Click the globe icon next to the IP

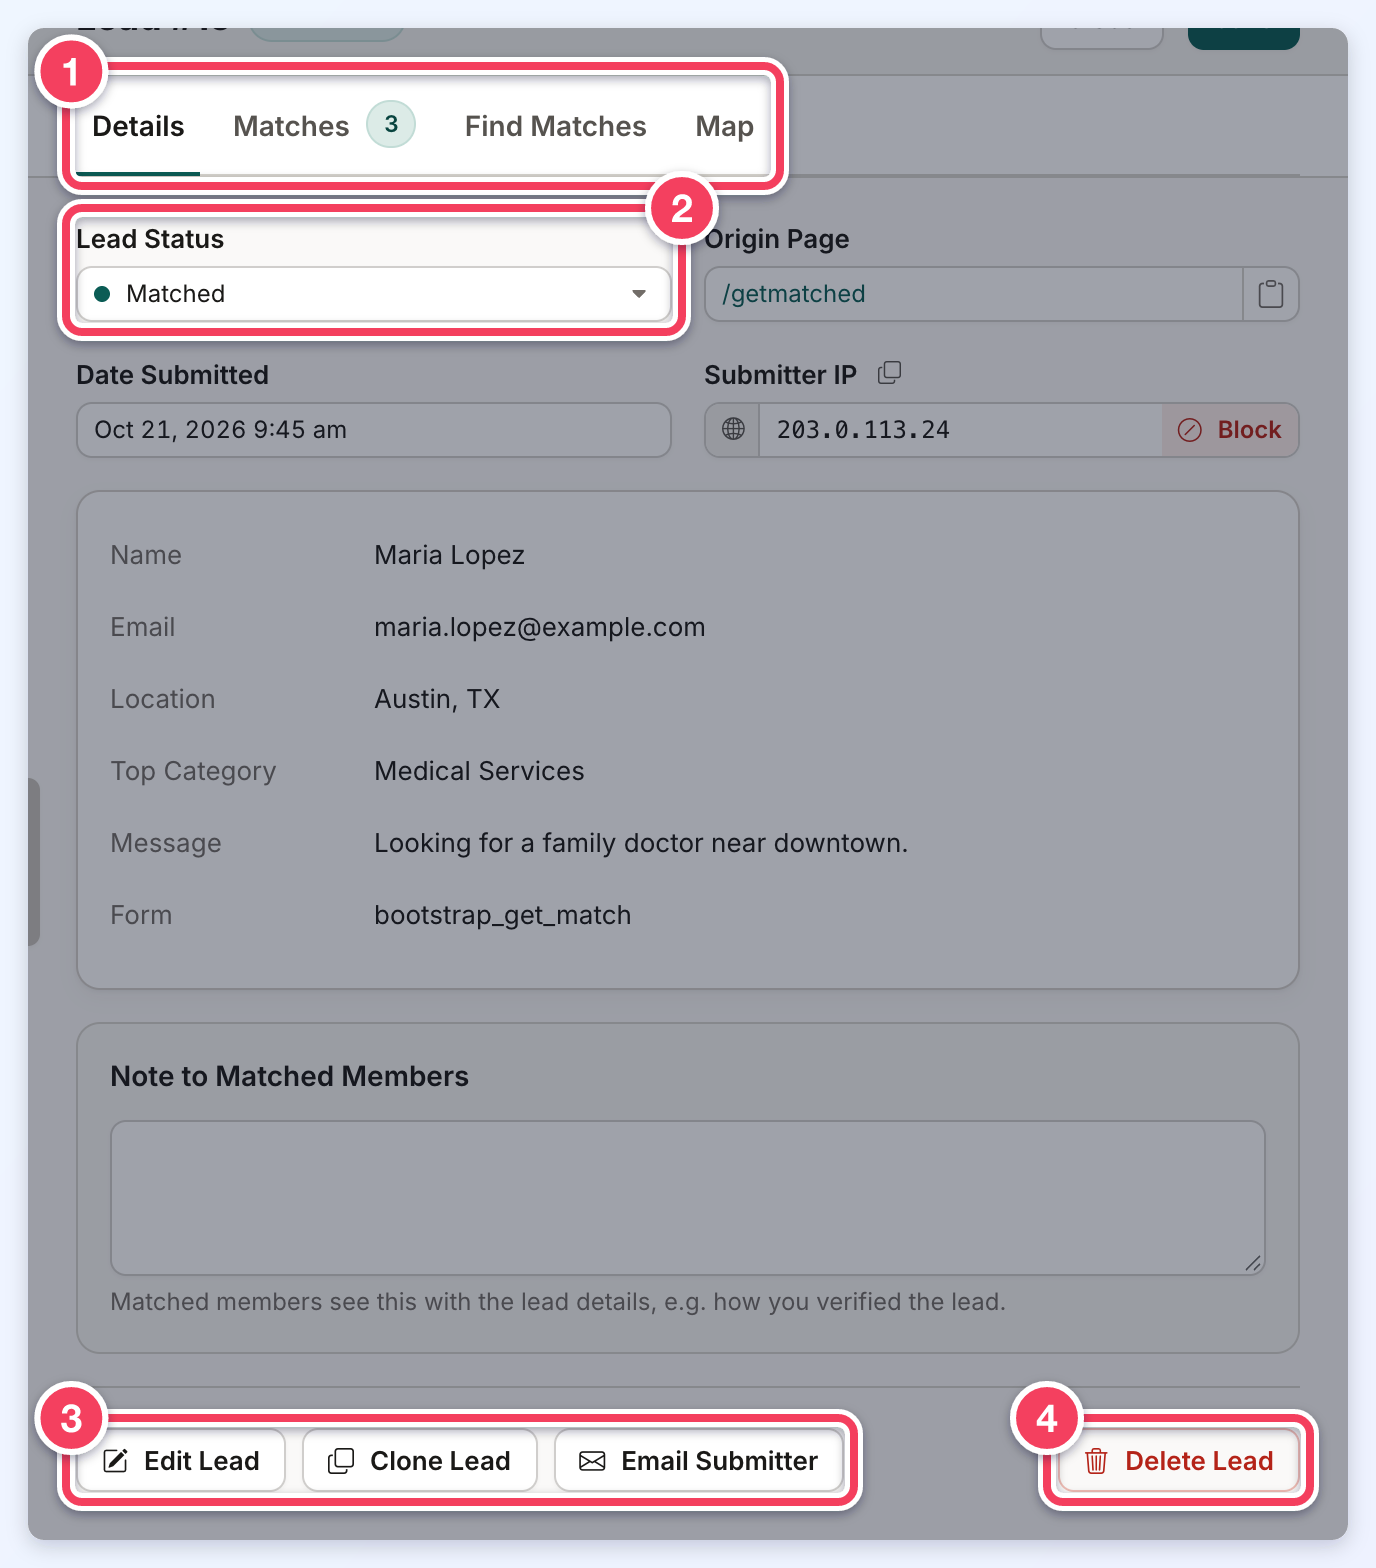tap(733, 430)
